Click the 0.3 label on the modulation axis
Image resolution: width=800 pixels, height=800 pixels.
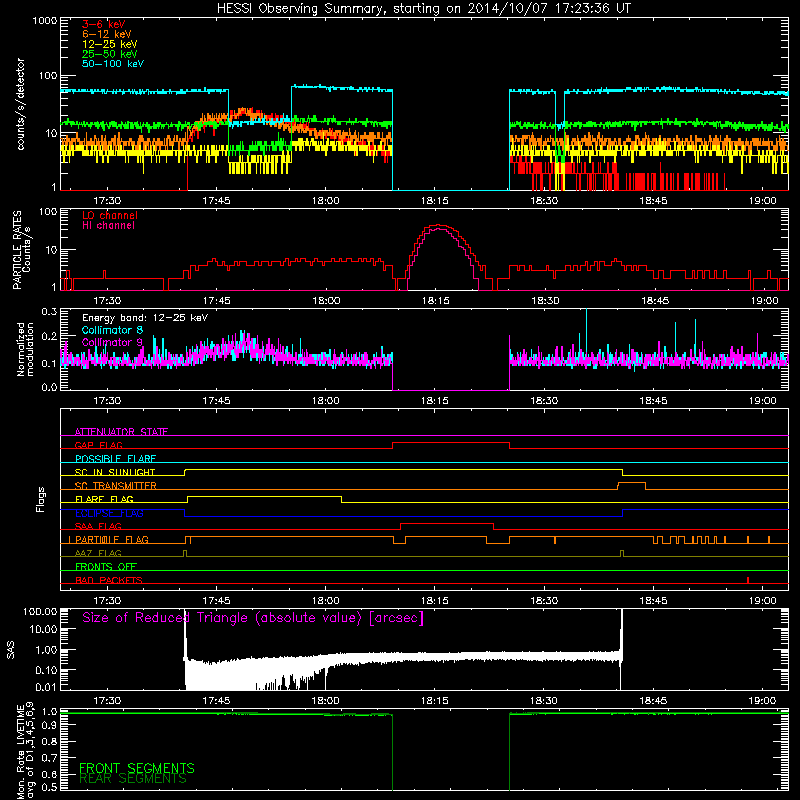pyautogui.click(x=49, y=312)
